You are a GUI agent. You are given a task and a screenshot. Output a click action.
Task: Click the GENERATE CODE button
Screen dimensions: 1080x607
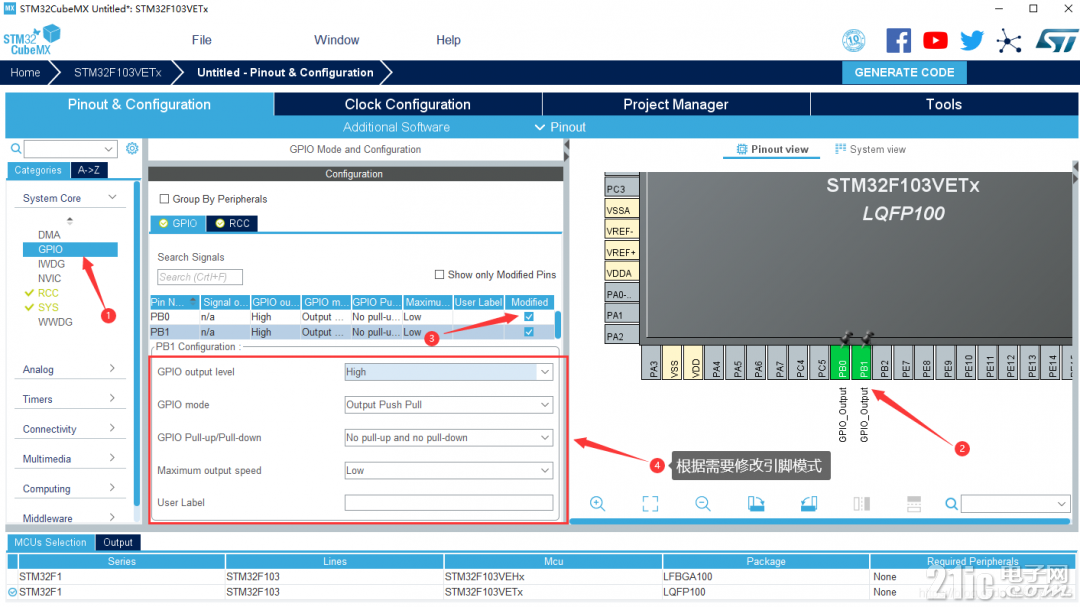pos(904,72)
